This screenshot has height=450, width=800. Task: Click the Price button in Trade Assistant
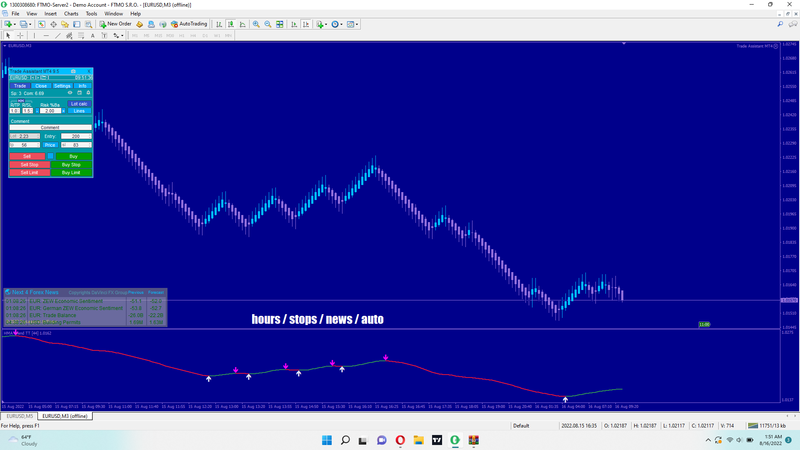[x=49, y=145]
